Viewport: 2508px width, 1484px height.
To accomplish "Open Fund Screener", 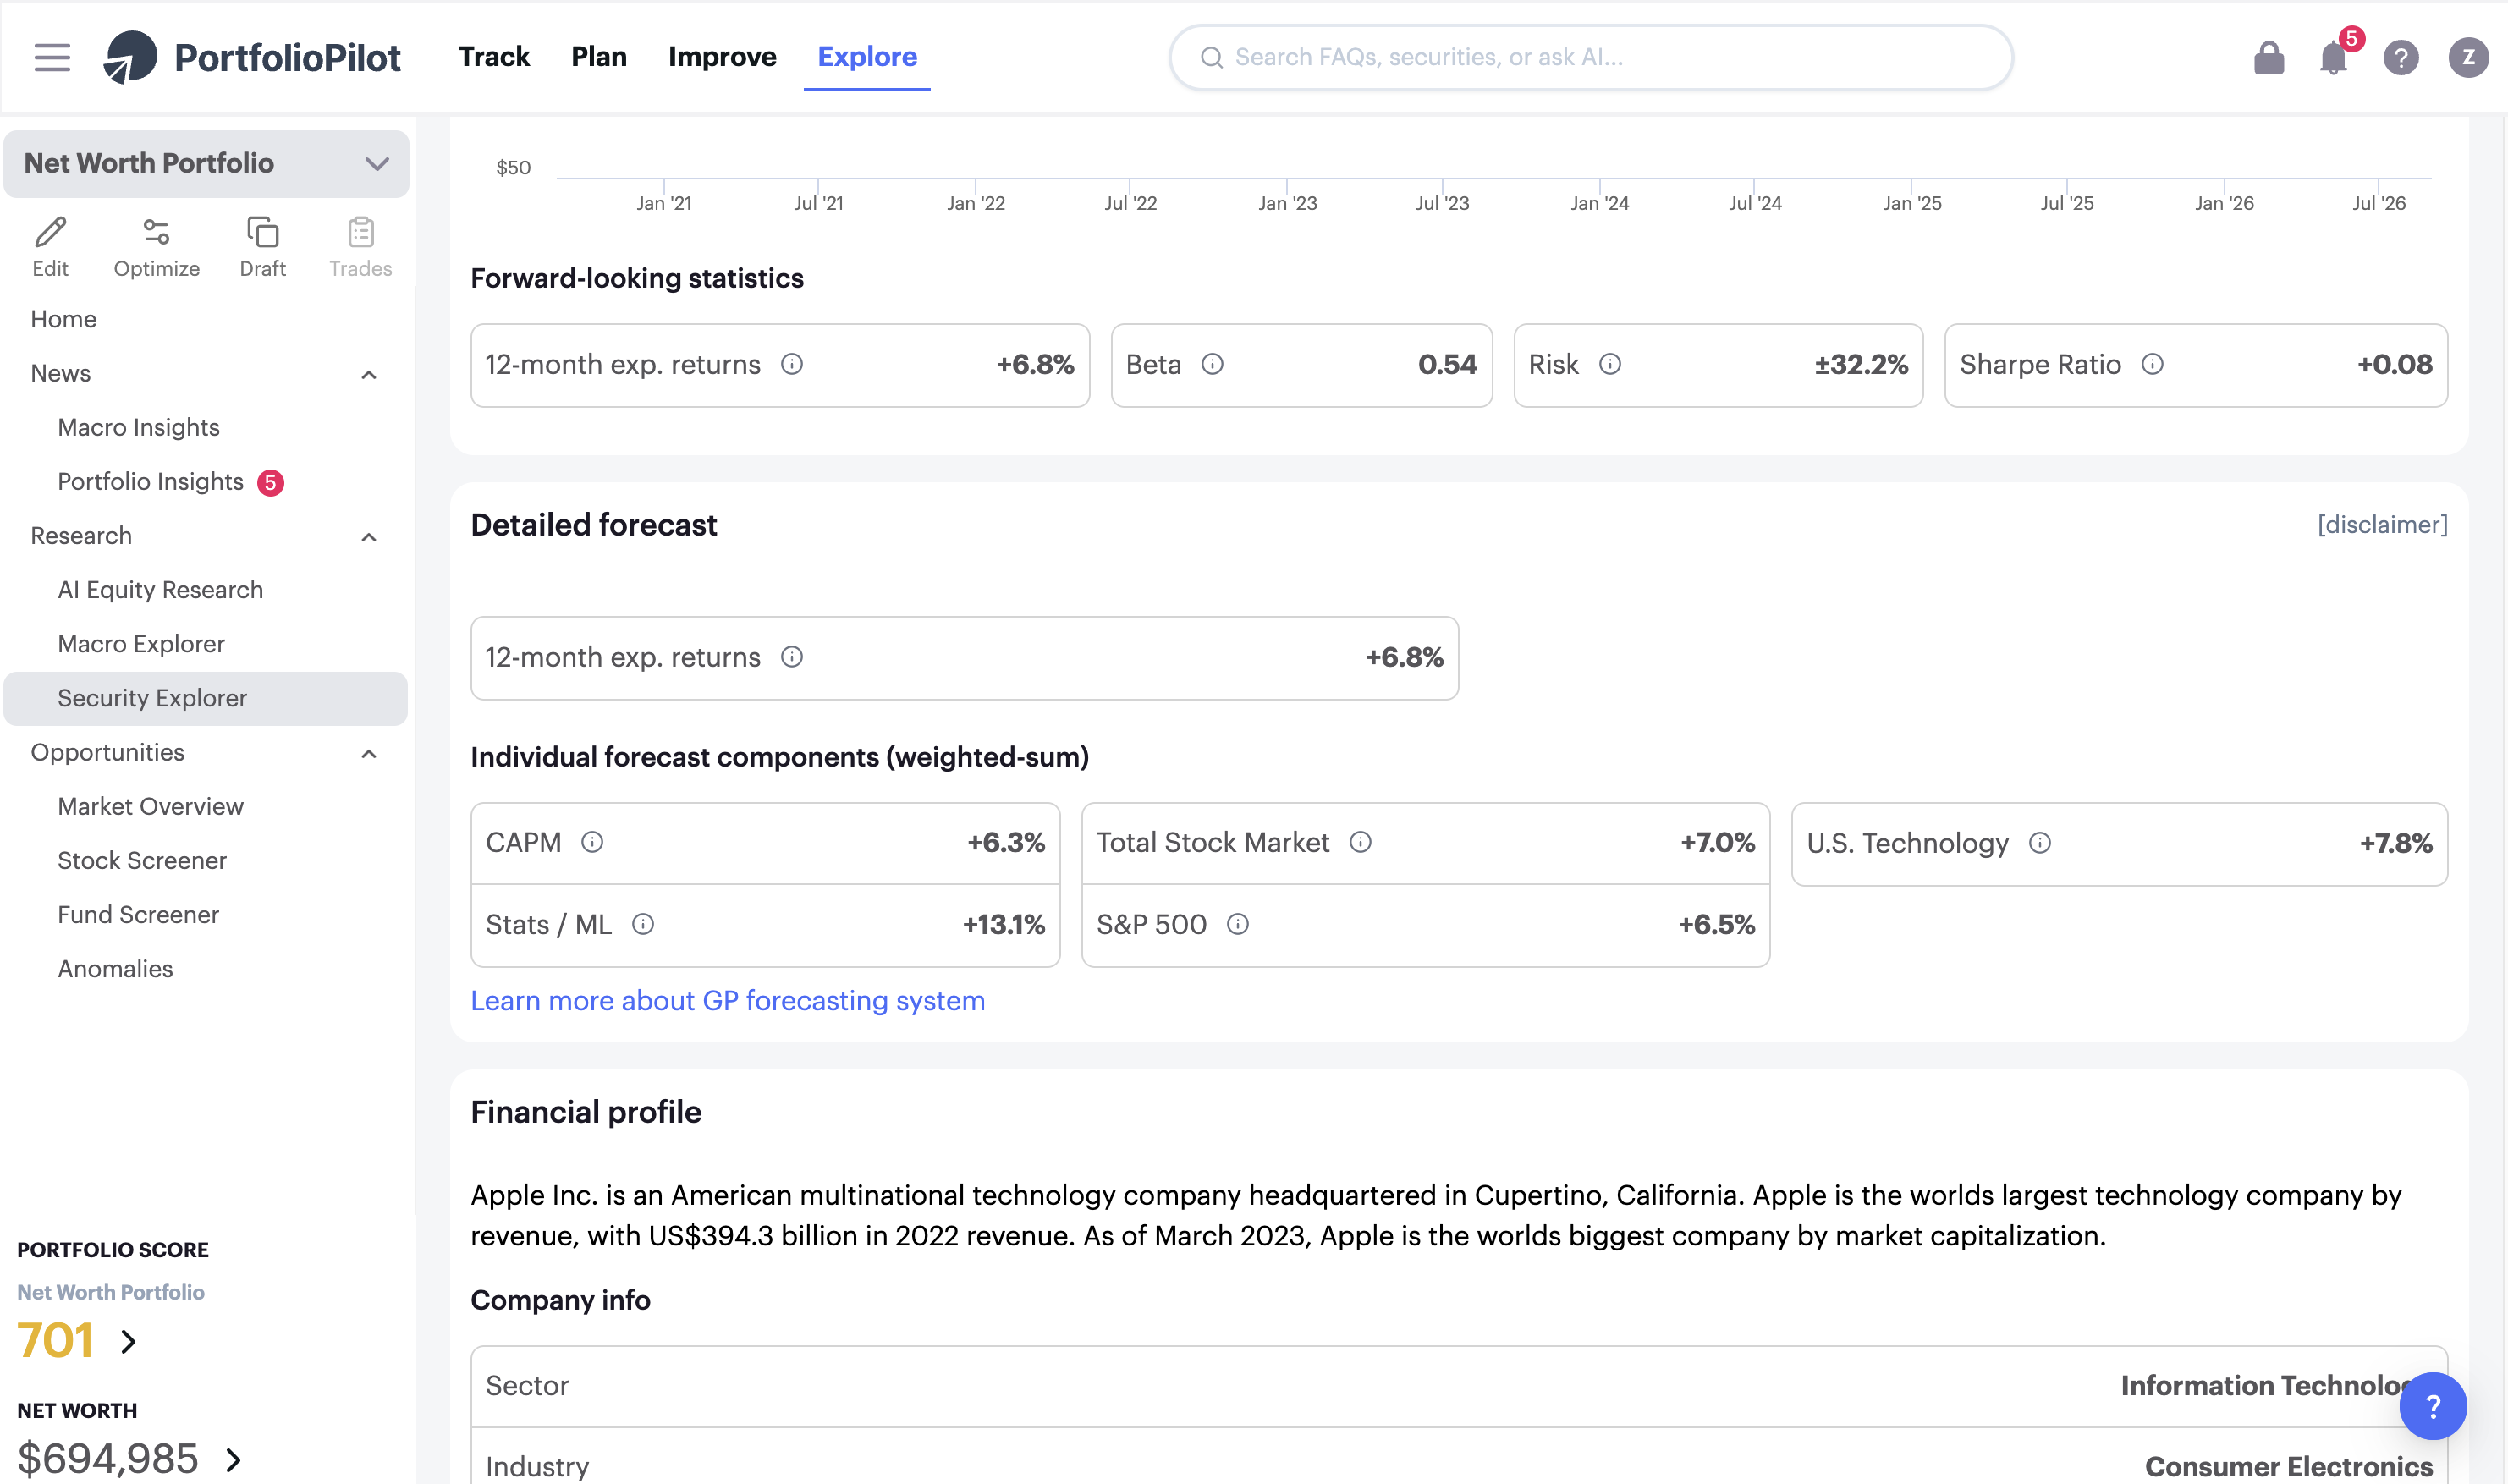I will 138,914.
